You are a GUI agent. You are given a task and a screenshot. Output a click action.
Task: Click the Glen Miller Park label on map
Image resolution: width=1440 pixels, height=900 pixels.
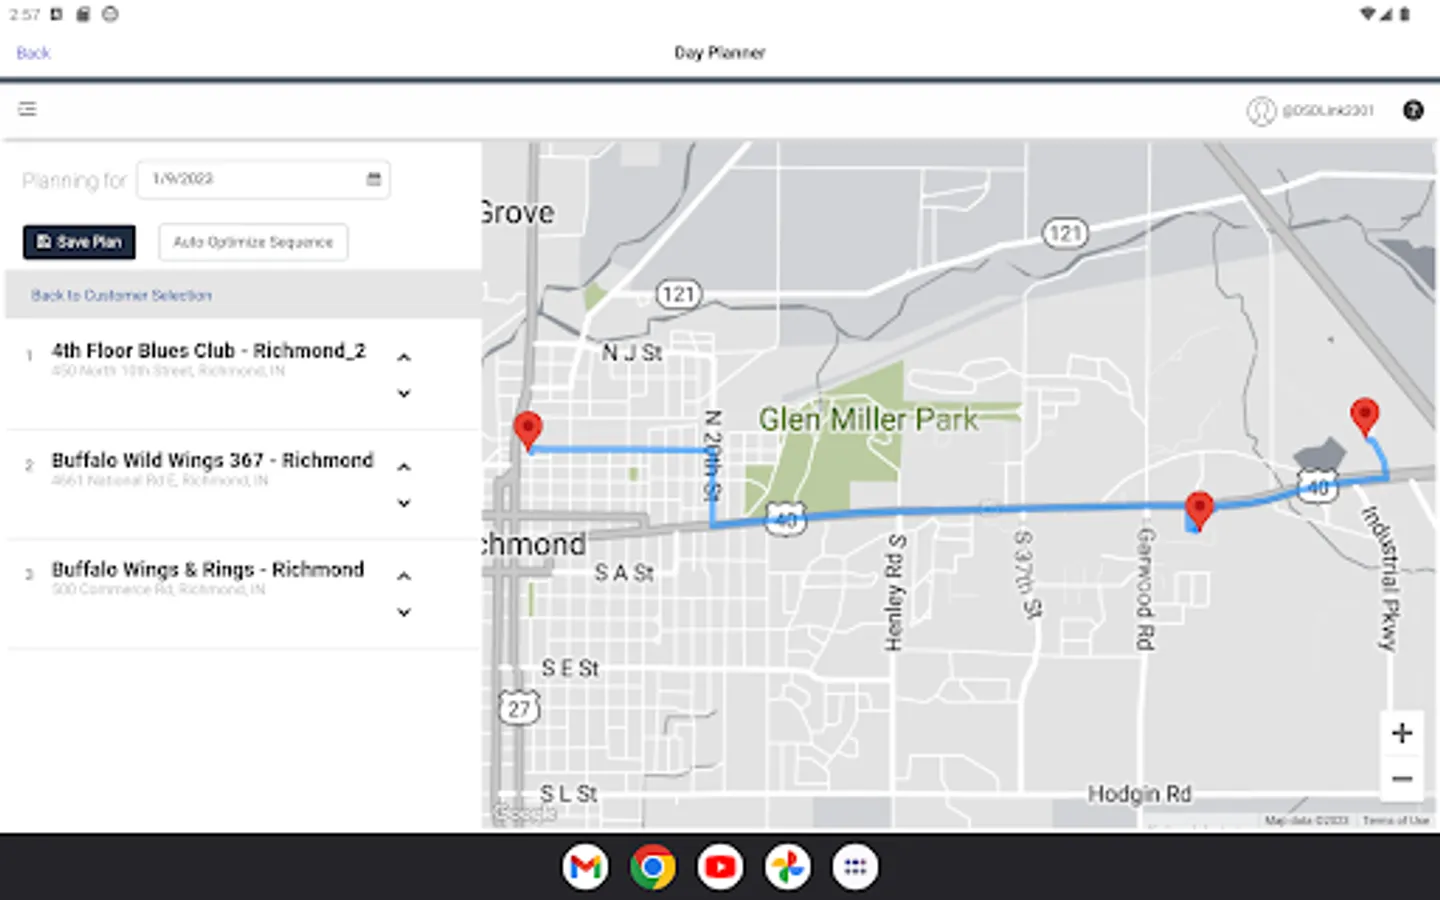868,419
